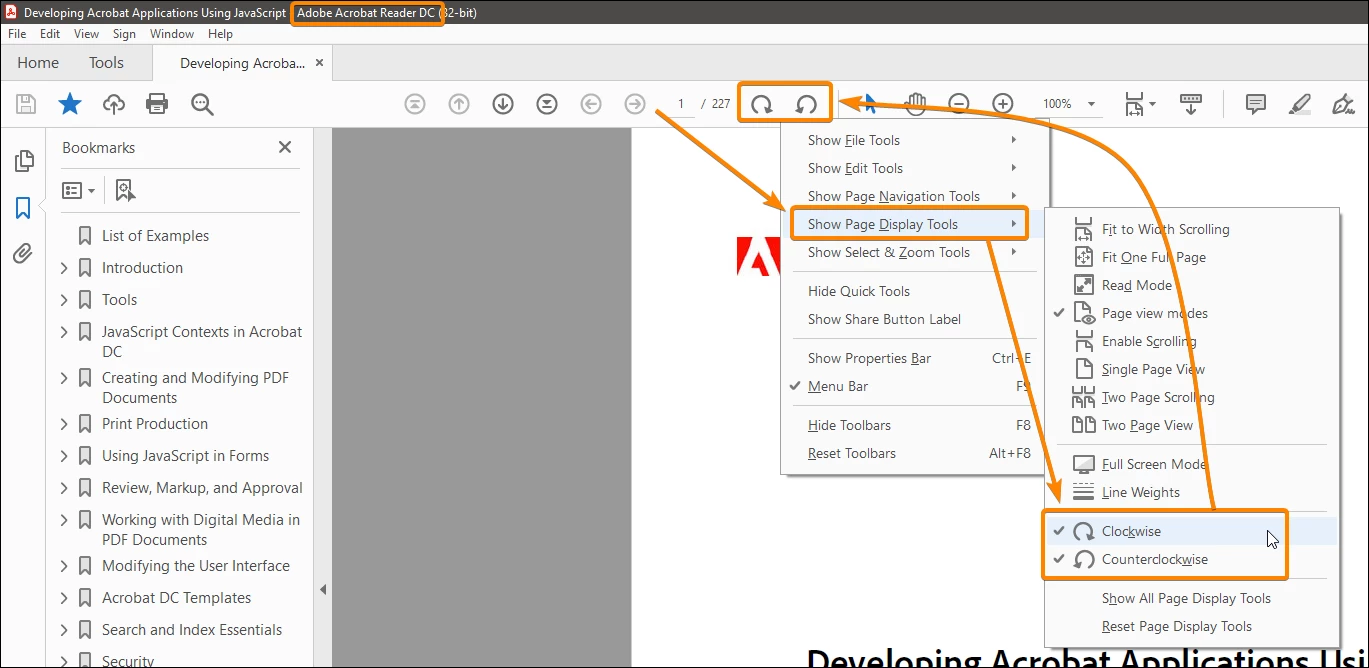Open the zoom percentage dropdown
The width and height of the screenshot is (1369, 668).
click(1091, 104)
